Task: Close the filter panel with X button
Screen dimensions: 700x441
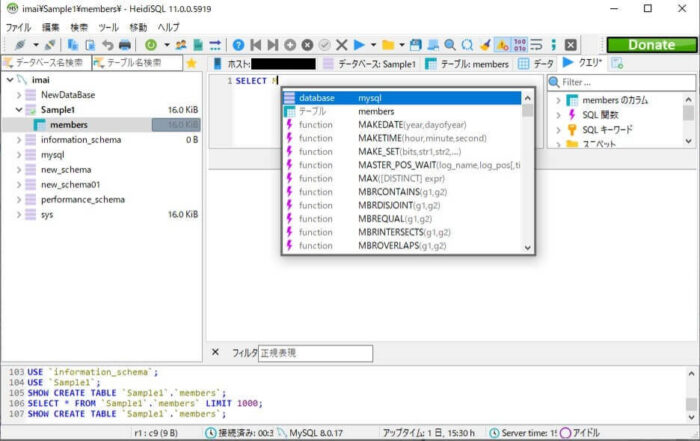Action: click(x=215, y=352)
